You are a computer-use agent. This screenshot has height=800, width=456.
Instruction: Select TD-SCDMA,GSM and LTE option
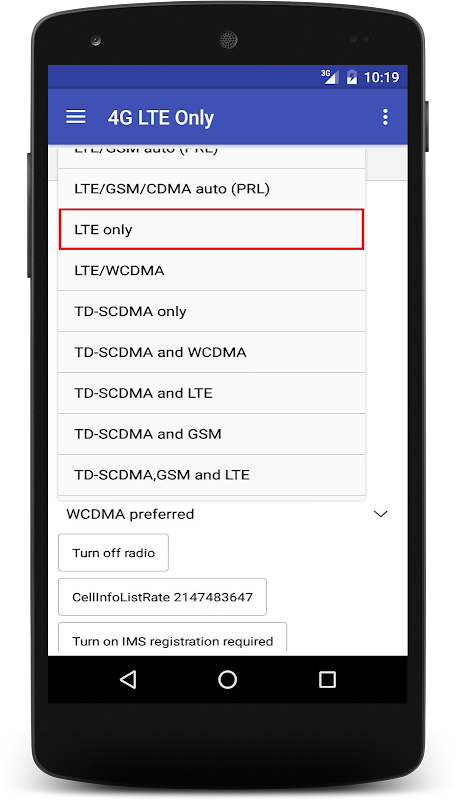pyautogui.click(x=211, y=475)
